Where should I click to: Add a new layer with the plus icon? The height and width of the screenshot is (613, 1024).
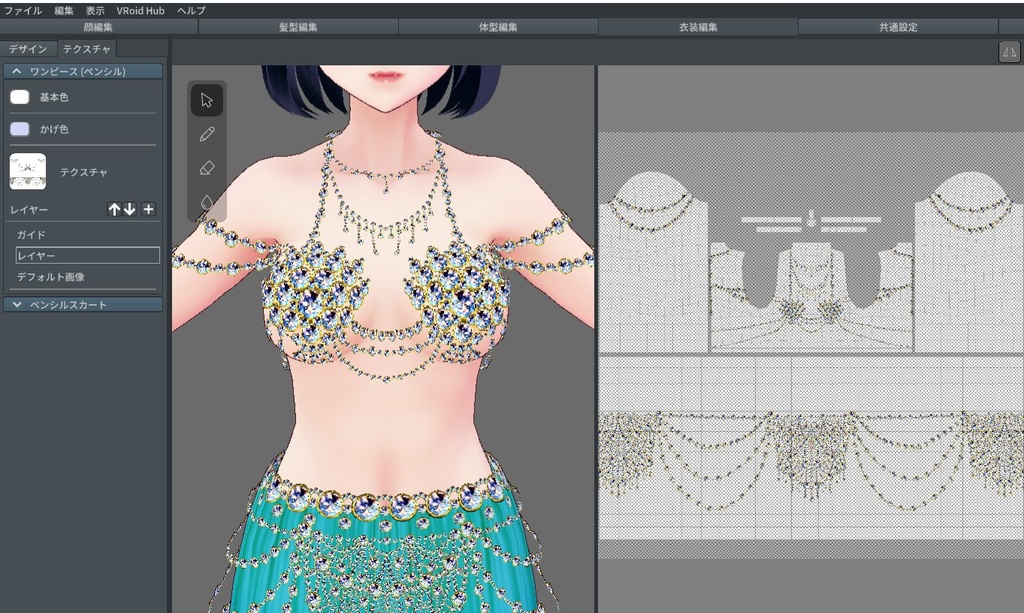pos(148,209)
